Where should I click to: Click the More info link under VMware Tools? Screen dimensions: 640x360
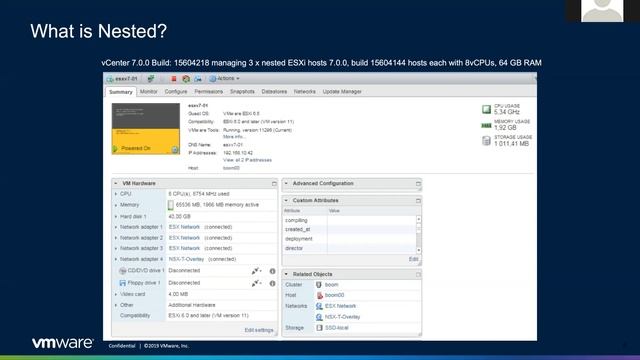point(234,137)
